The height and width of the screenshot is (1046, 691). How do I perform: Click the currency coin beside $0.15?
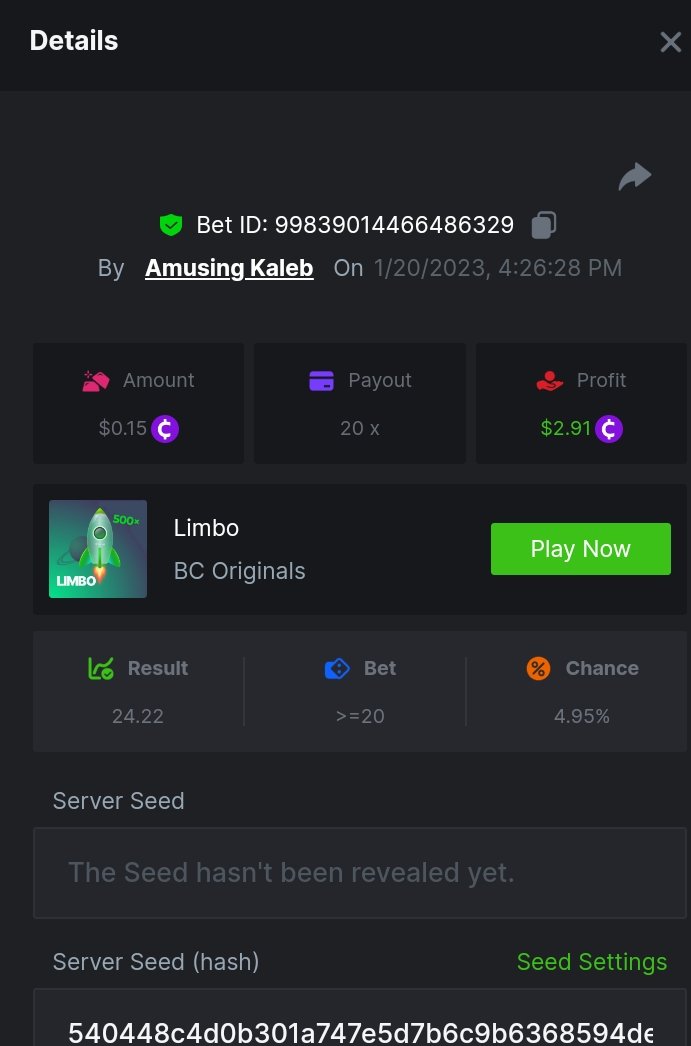[x=165, y=429]
